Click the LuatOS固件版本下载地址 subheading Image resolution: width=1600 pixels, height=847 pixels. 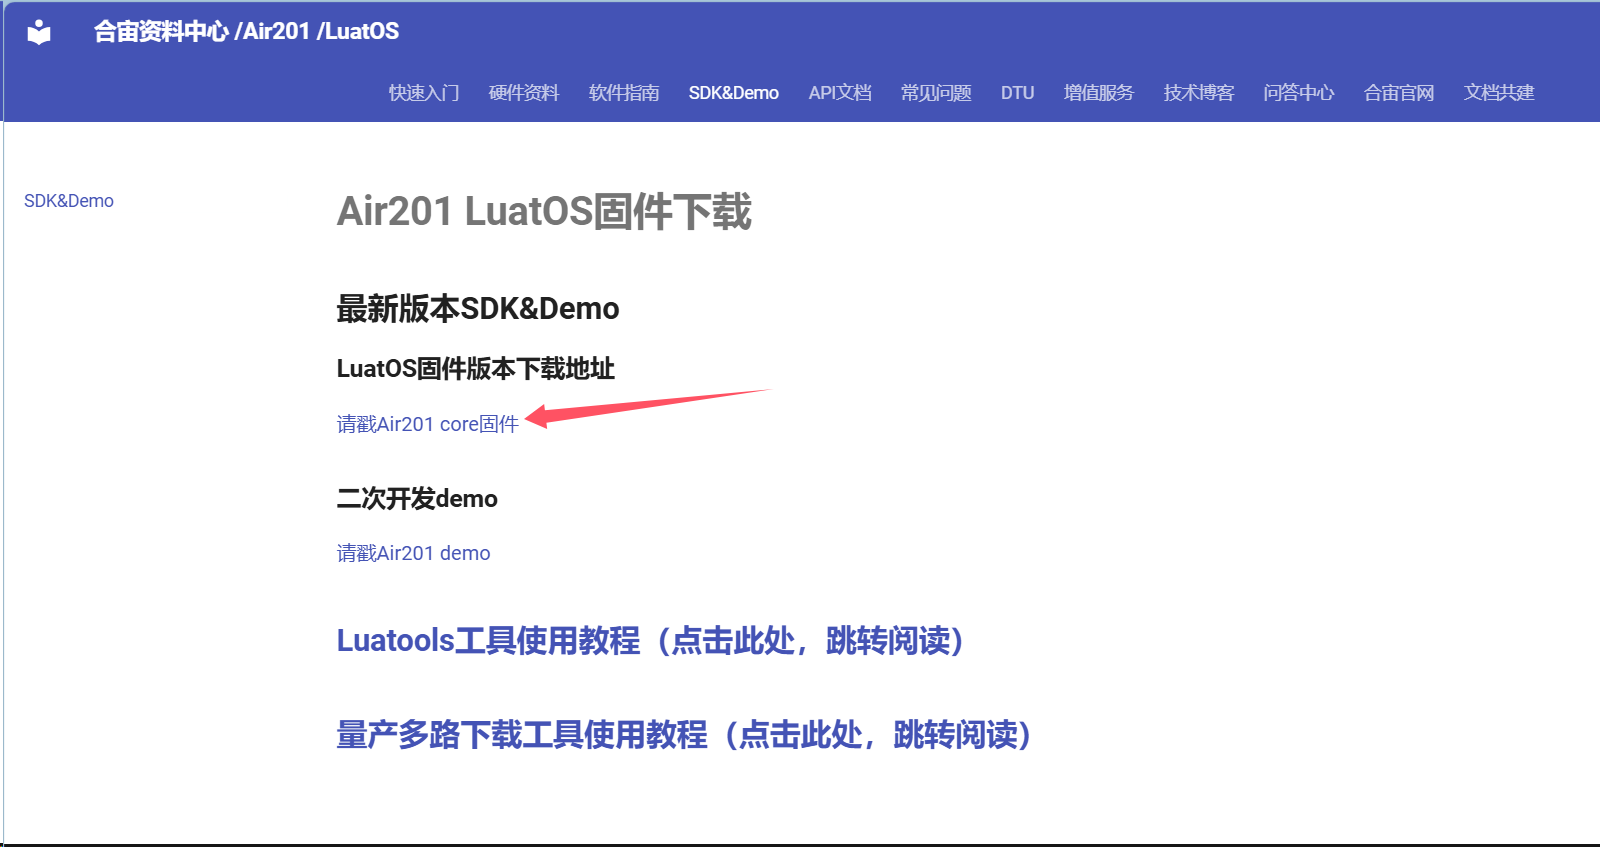click(476, 369)
